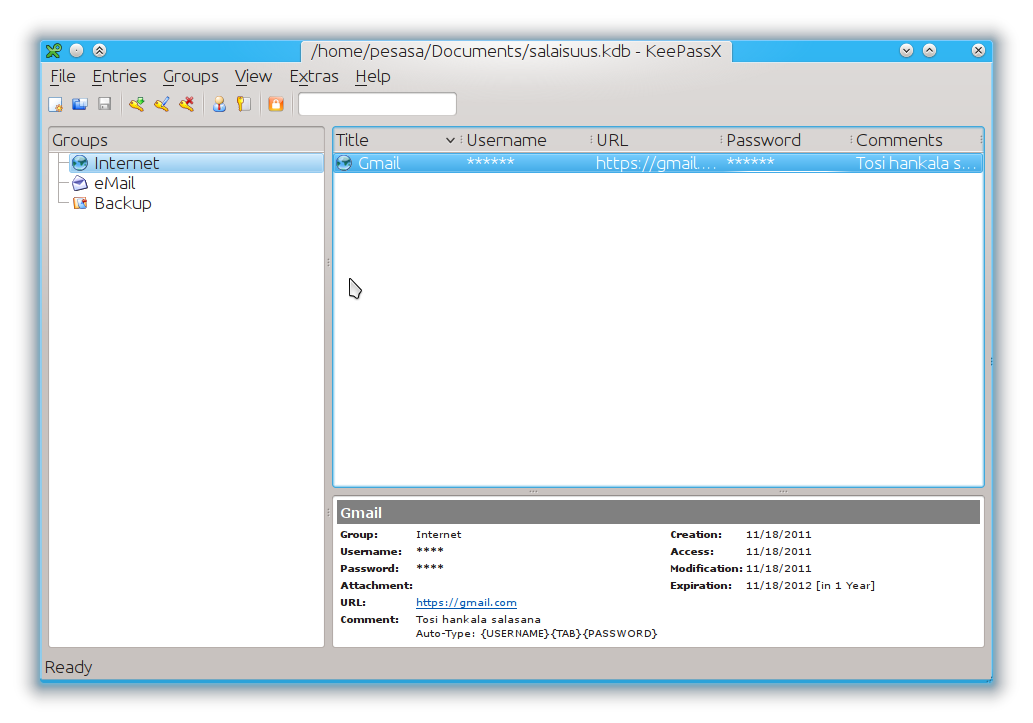Click the New Database toolbar icon
The height and width of the screenshot is (723, 1033).
[x=55, y=104]
